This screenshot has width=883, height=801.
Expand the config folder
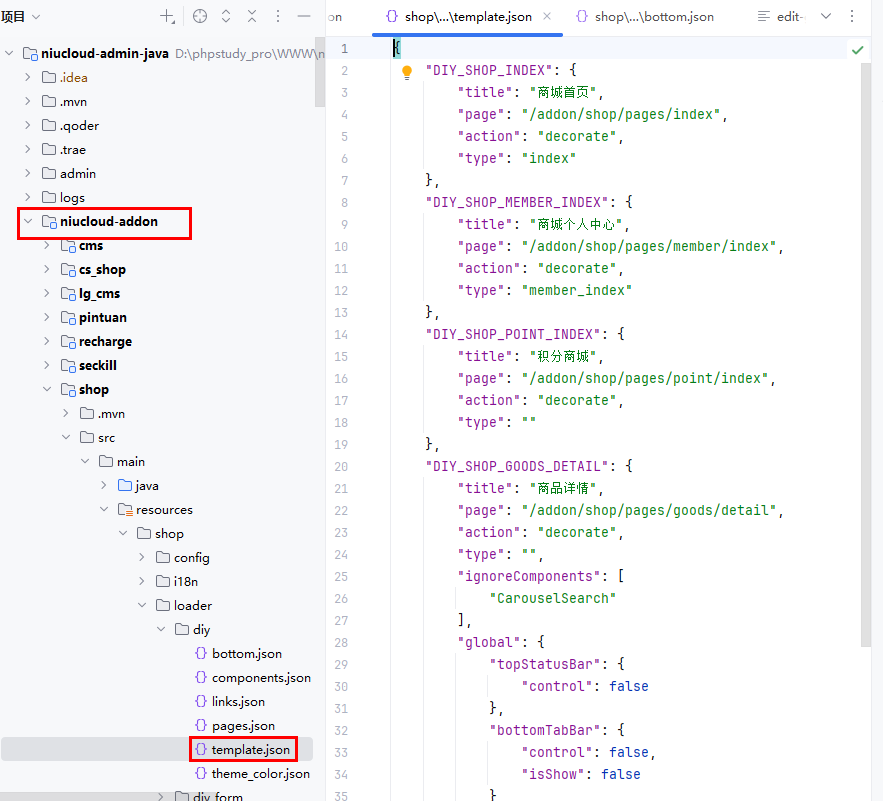(142, 558)
